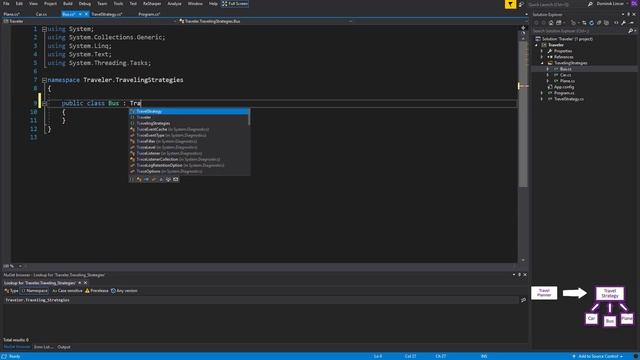Collapse the TravelingStrategies folder

pyautogui.click(x=542, y=63)
